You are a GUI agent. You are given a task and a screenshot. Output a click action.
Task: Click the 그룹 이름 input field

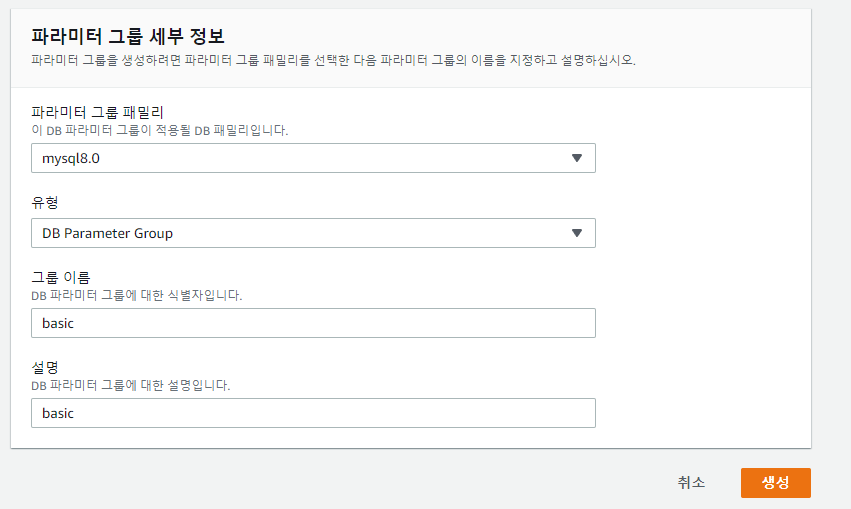pos(313,323)
